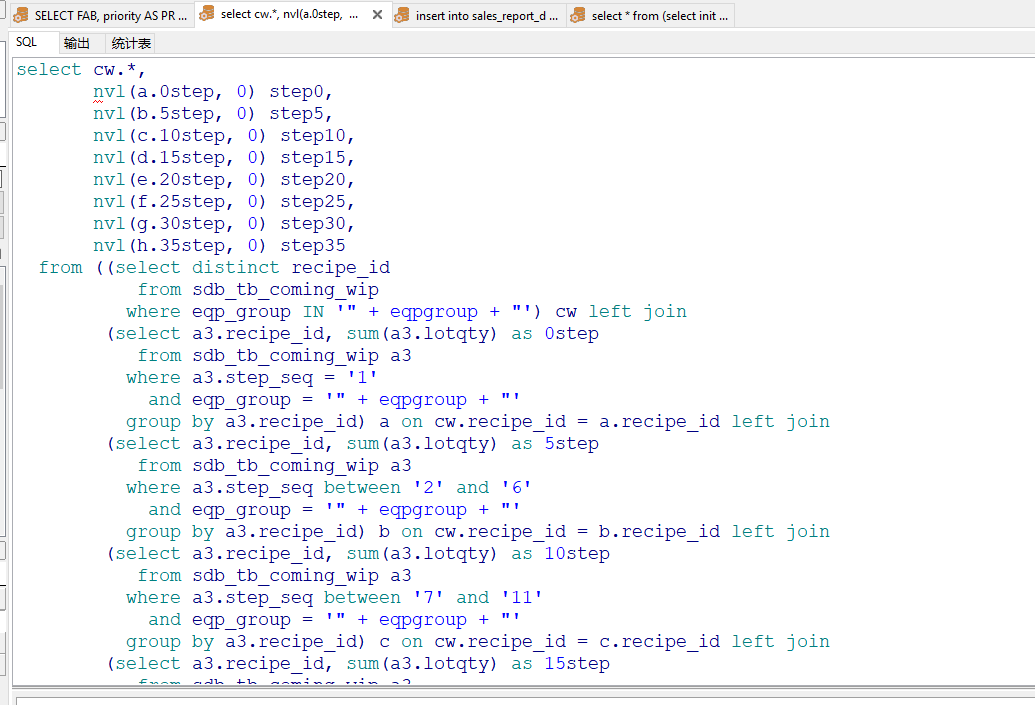The height and width of the screenshot is (705, 1035).
Task: Click 'cw.recipe_id = c.recipe_id left join' line
Action: [x=478, y=642]
